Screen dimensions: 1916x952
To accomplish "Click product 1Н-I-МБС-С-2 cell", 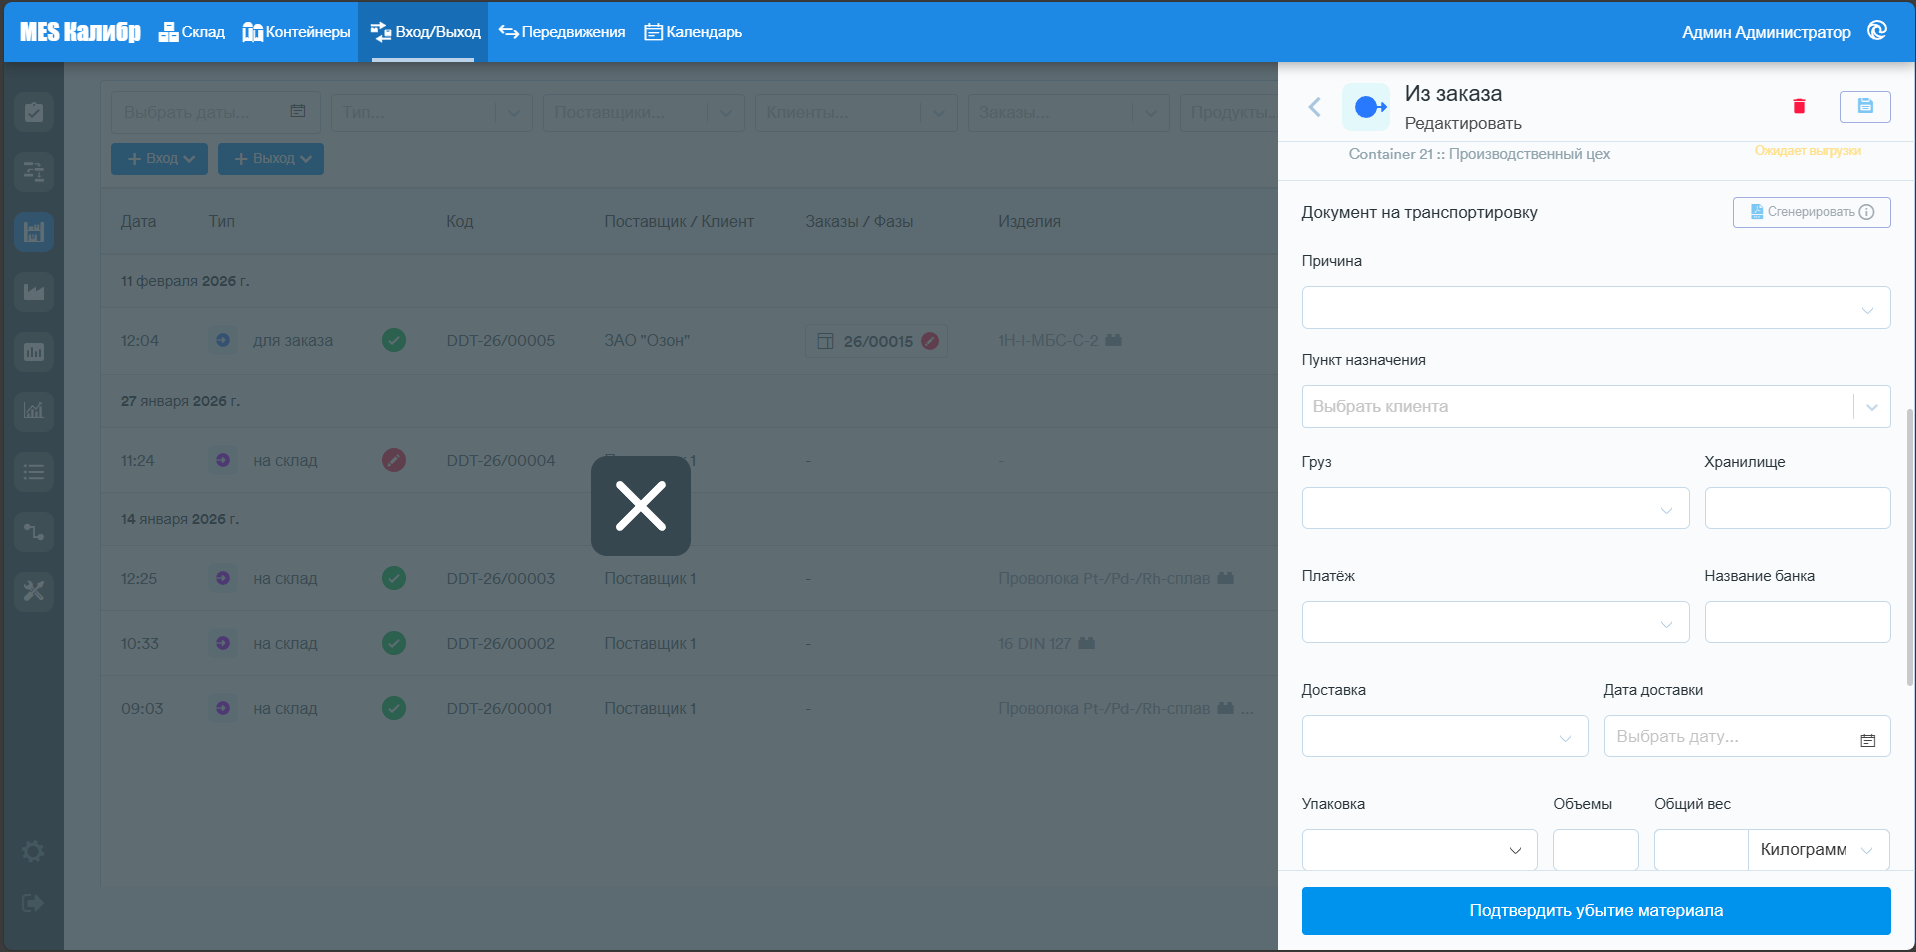I will click(1048, 340).
